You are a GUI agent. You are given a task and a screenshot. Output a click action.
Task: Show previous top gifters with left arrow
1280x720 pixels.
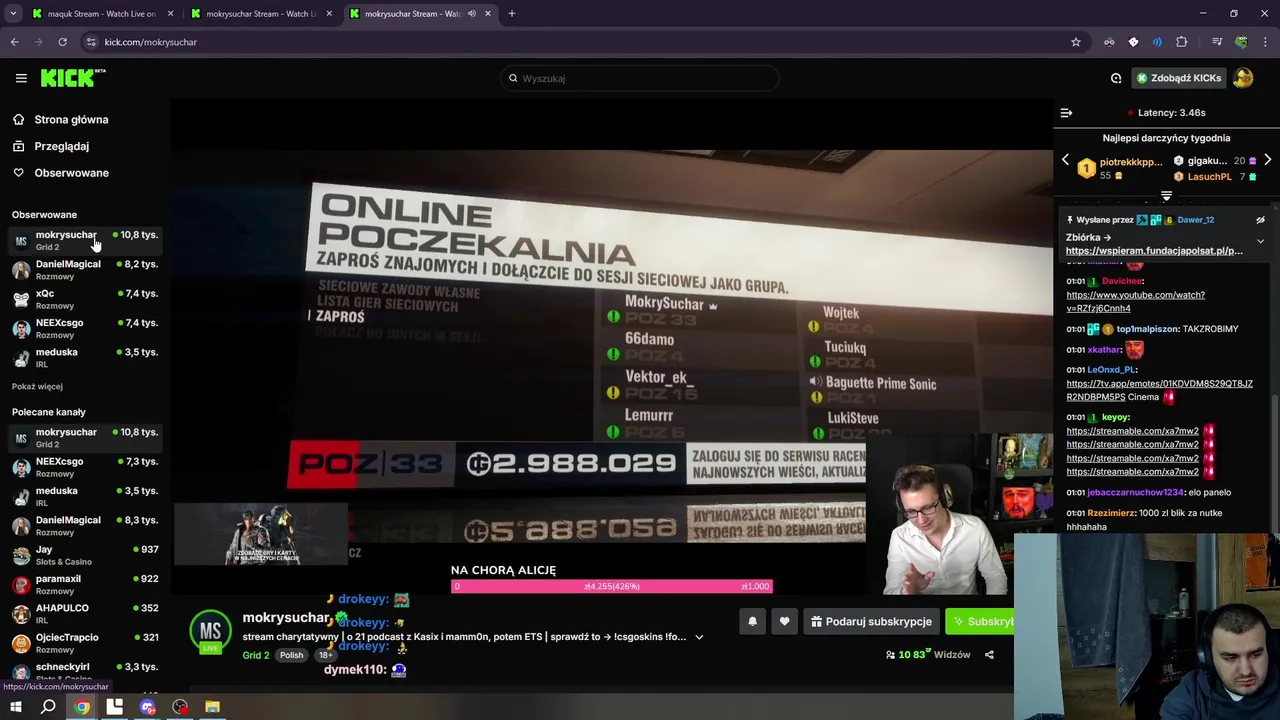coord(1065,161)
